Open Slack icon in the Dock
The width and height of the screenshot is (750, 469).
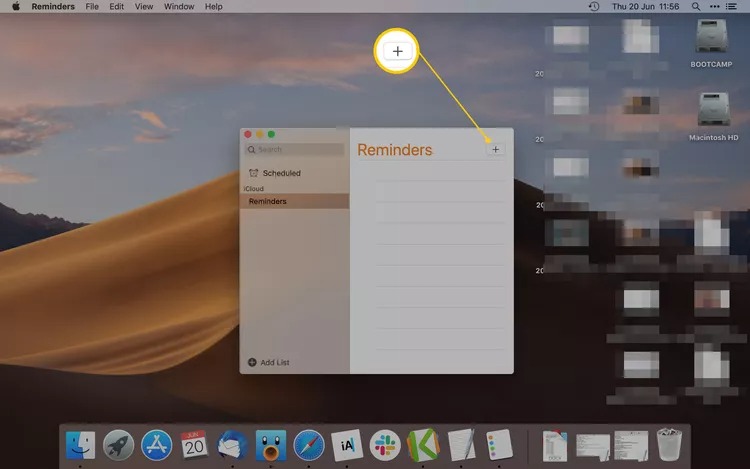coord(385,445)
